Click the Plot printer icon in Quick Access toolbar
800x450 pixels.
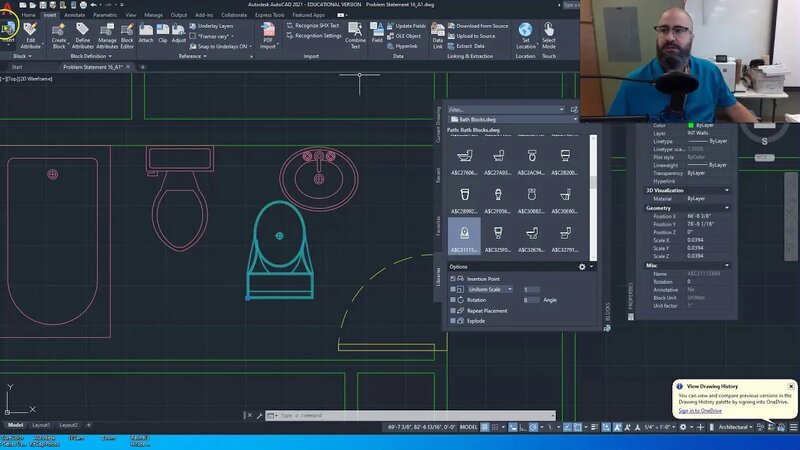click(83, 5)
